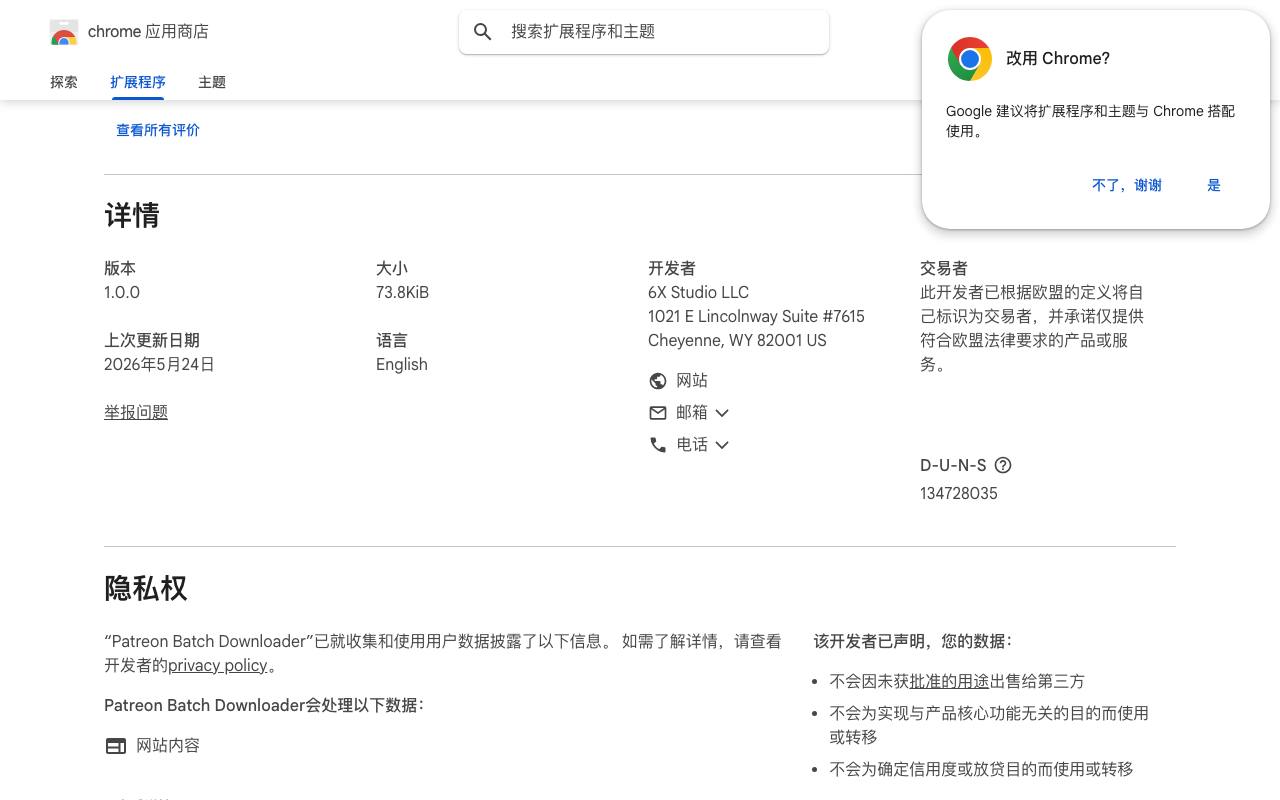This screenshot has width=1280, height=800.
Task: Expand the 邮箱 dropdown chevron
Action: 722,413
